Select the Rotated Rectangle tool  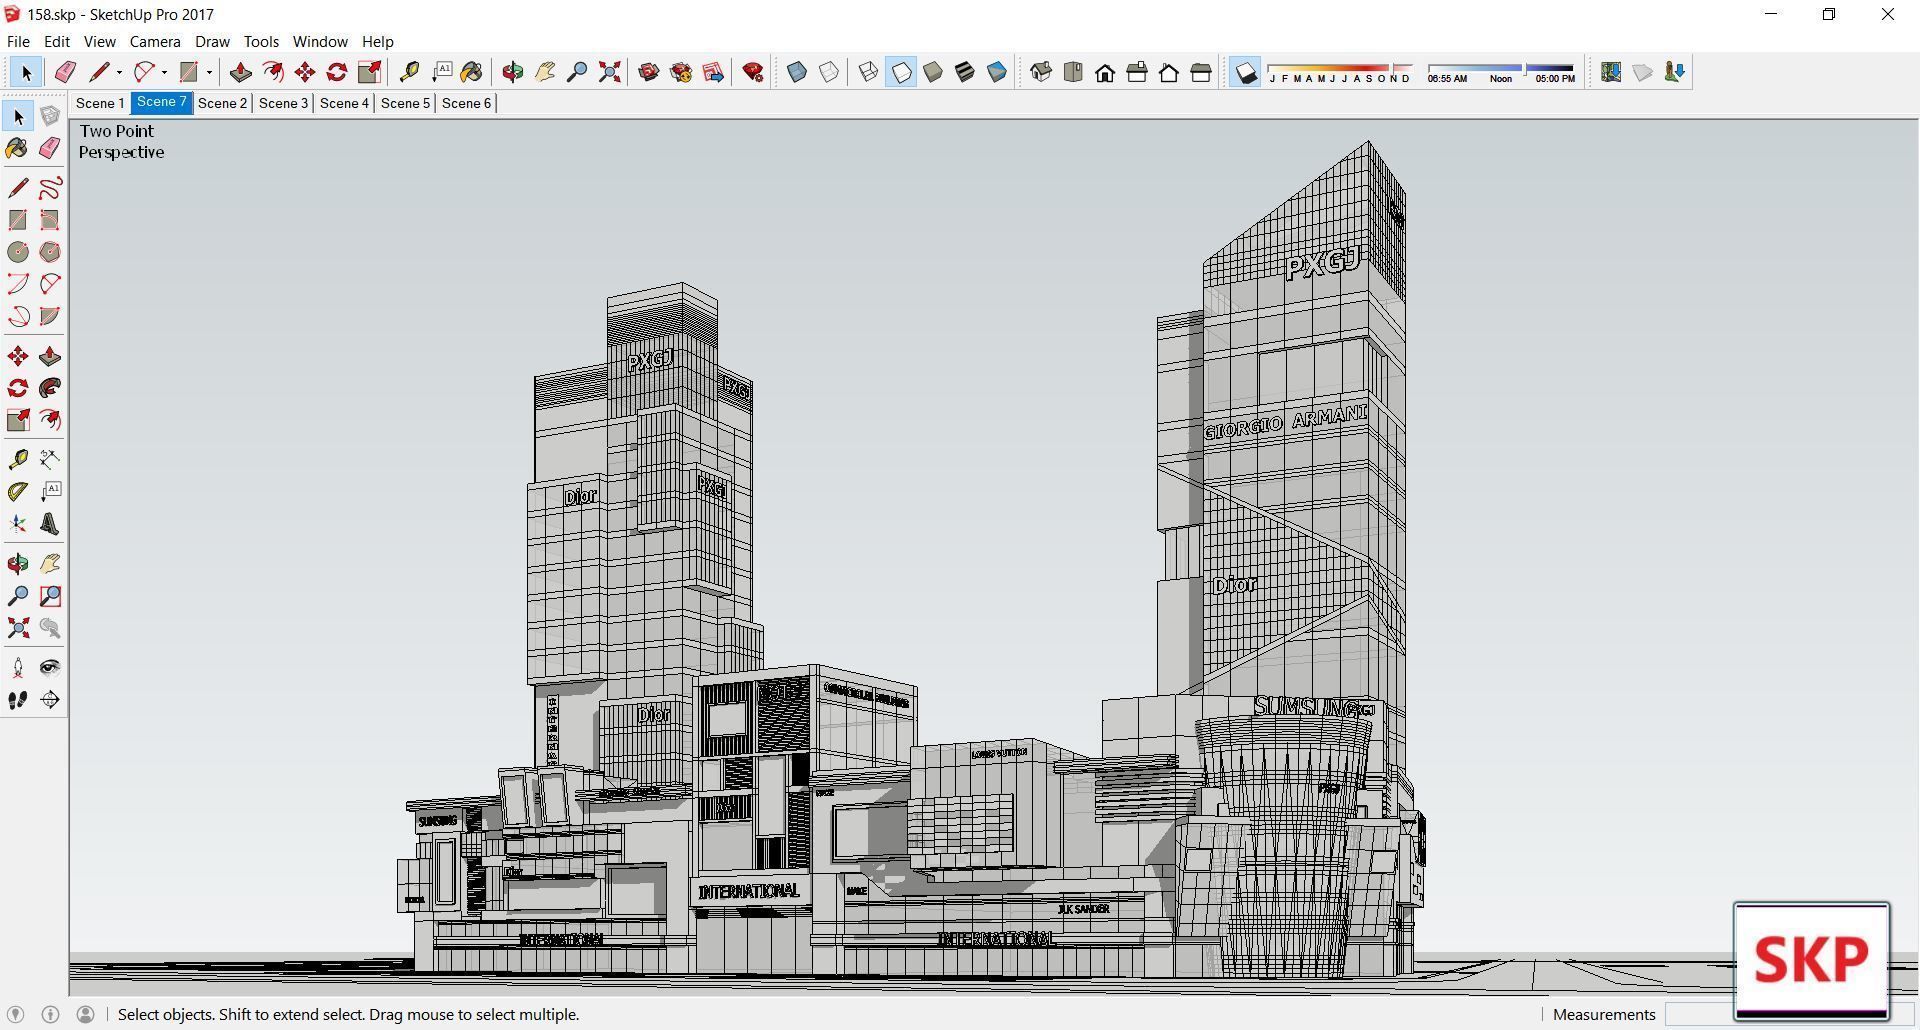(50, 220)
